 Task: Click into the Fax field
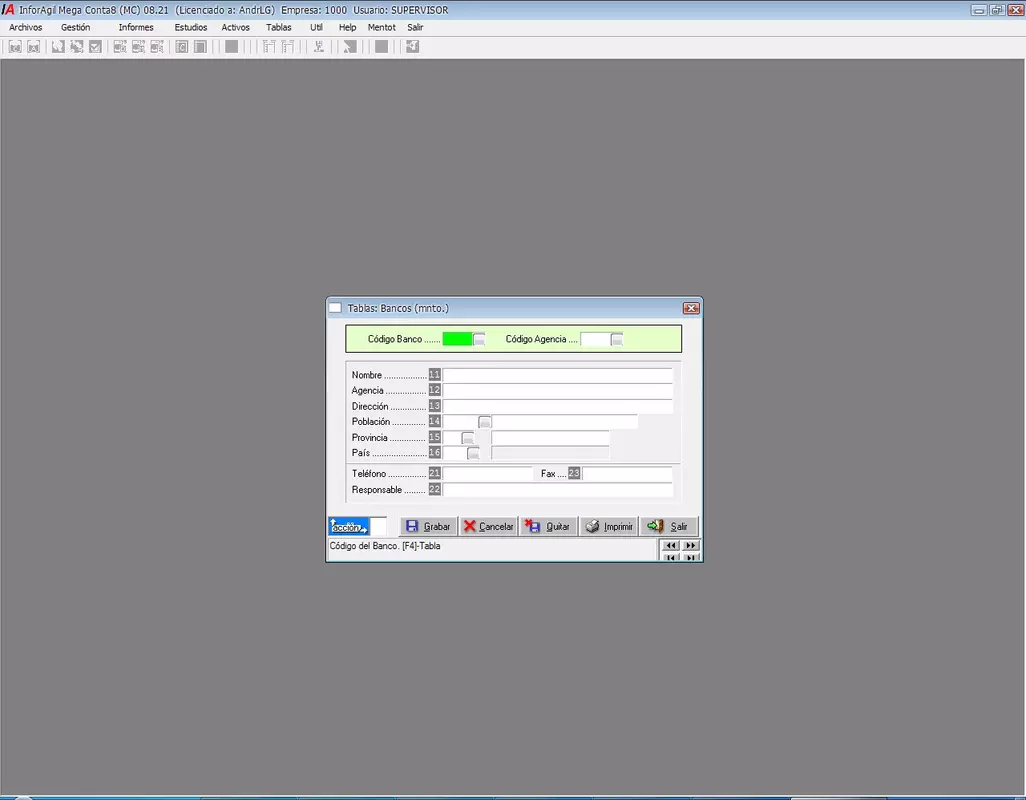(x=628, y=474)
